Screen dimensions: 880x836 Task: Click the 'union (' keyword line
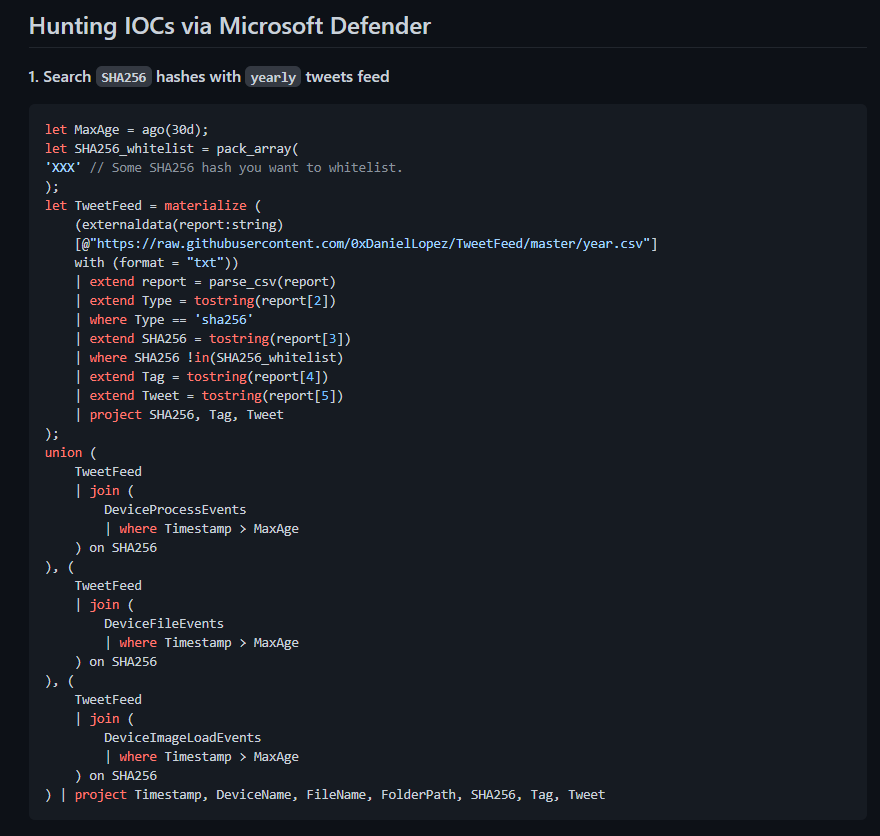(x=71, y=453)
